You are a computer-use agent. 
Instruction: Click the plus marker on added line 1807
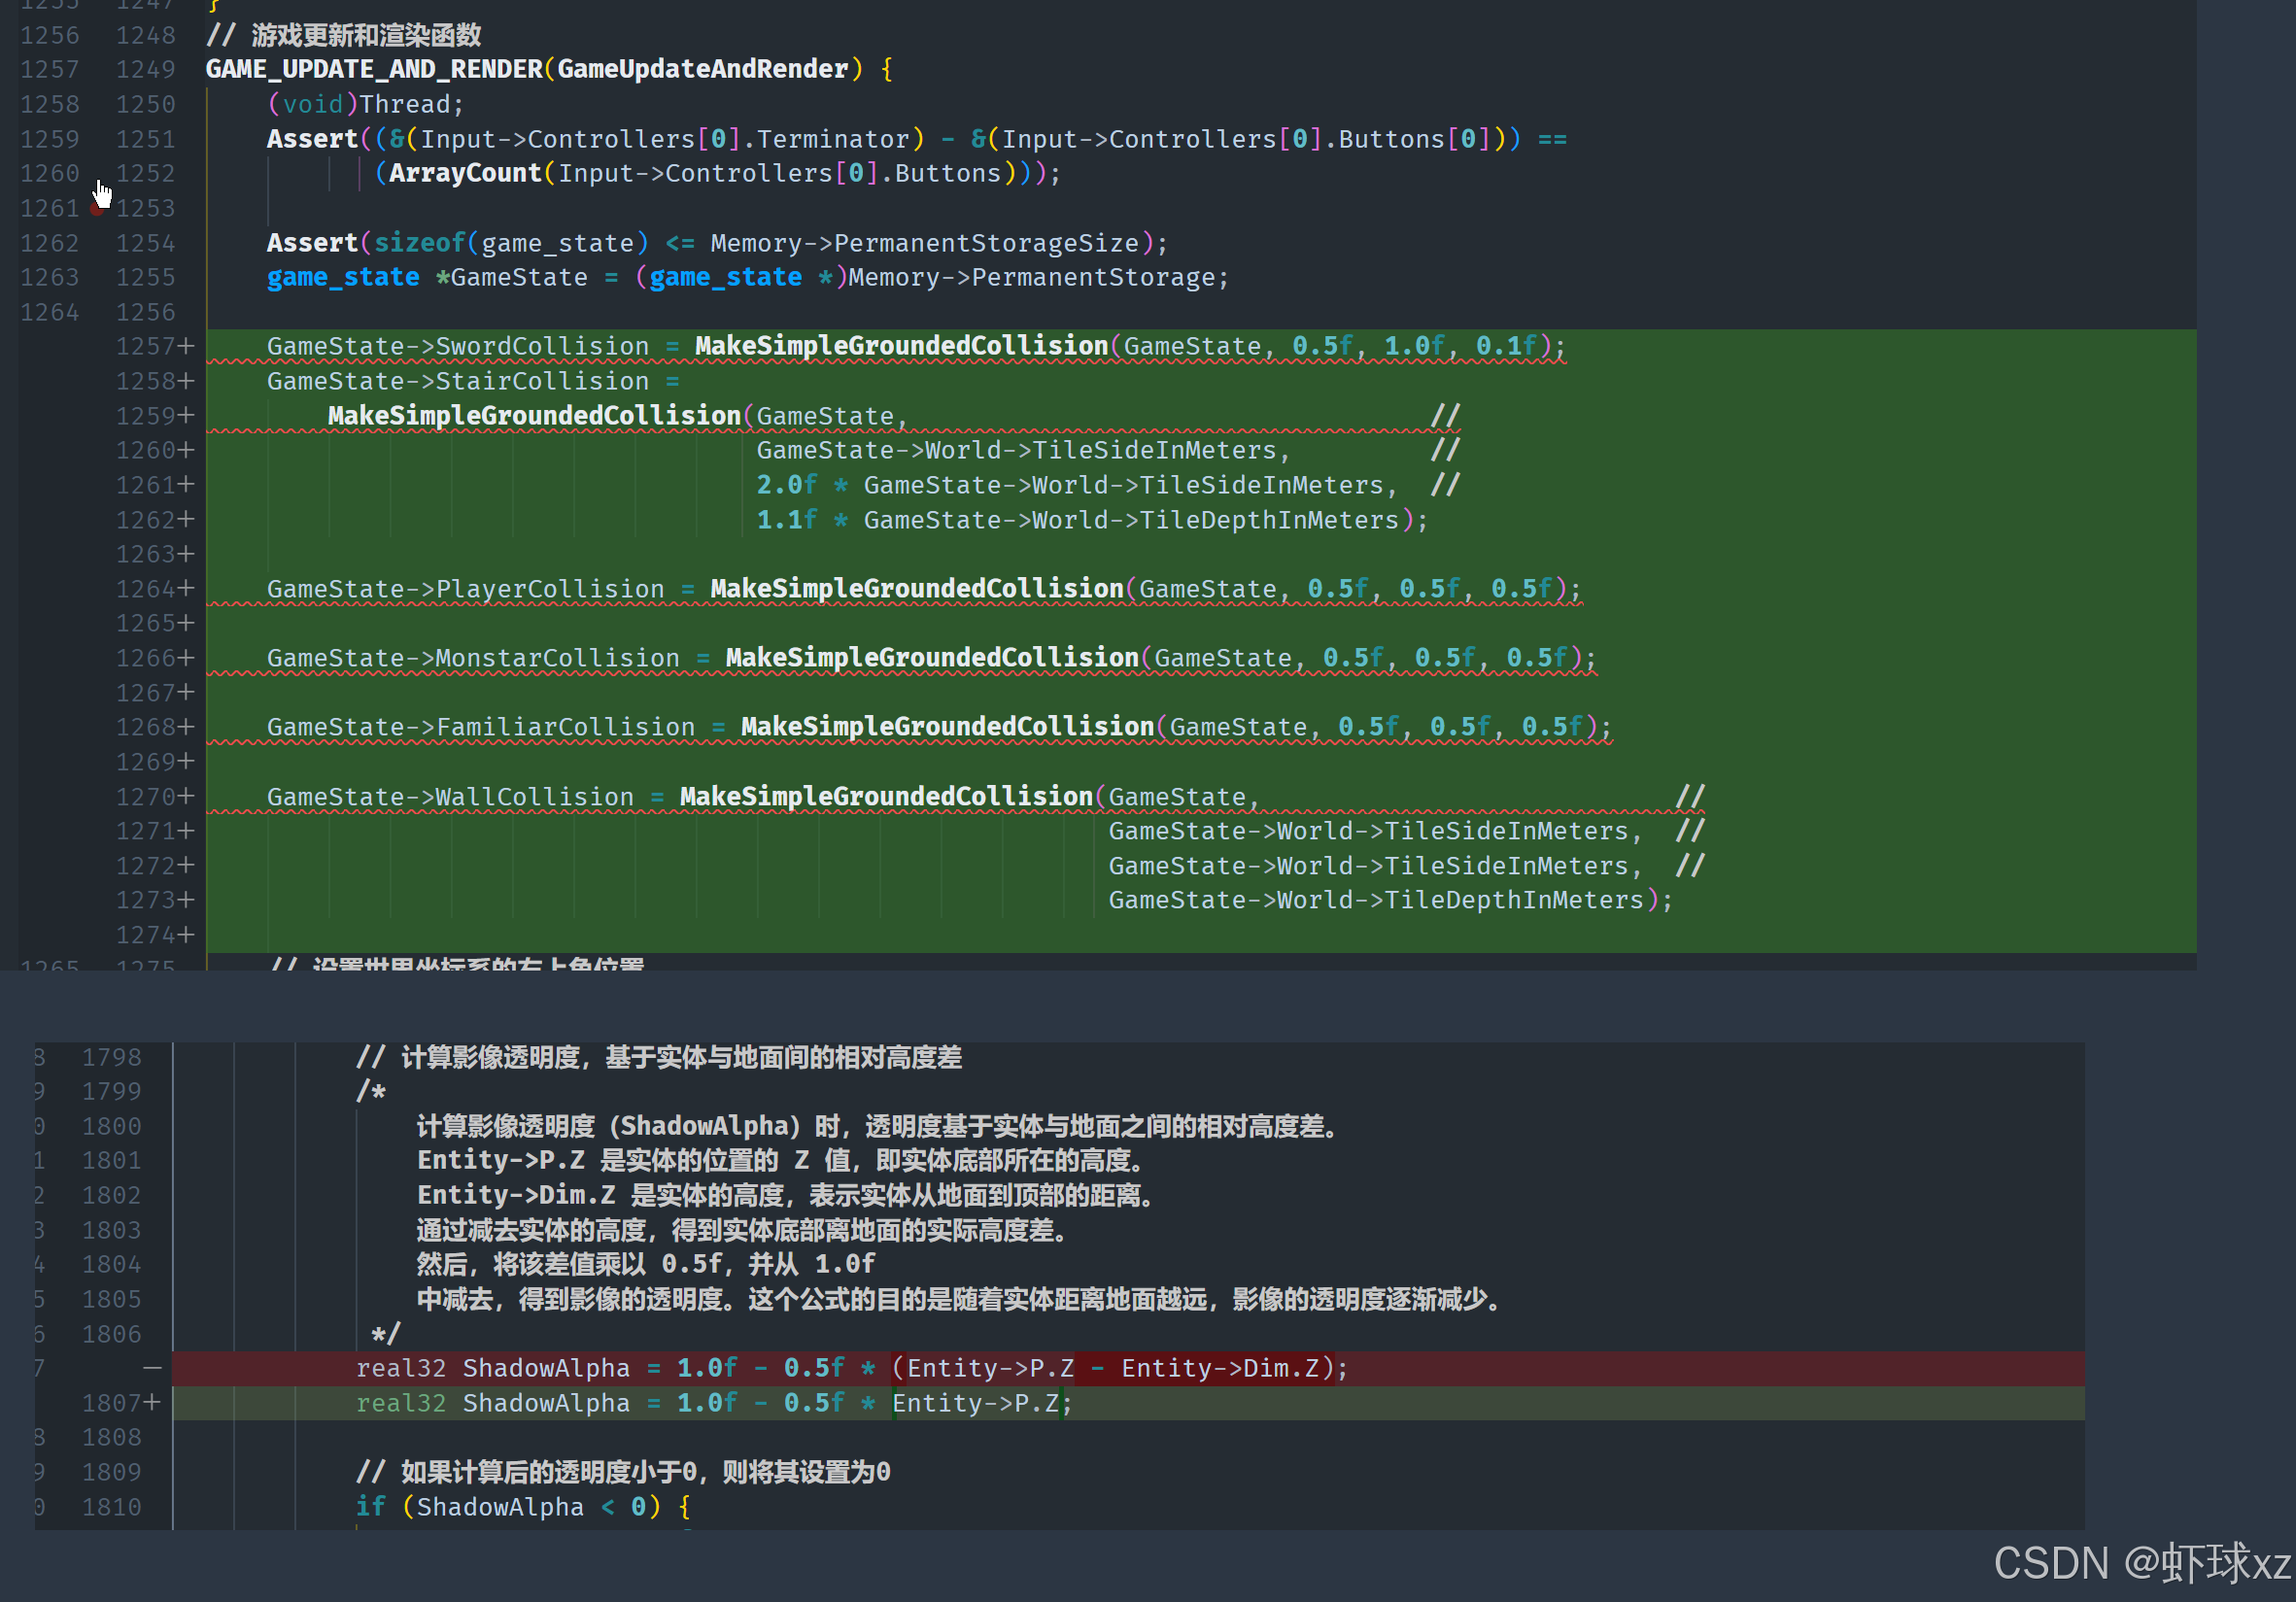click(x=152, y=1403)
